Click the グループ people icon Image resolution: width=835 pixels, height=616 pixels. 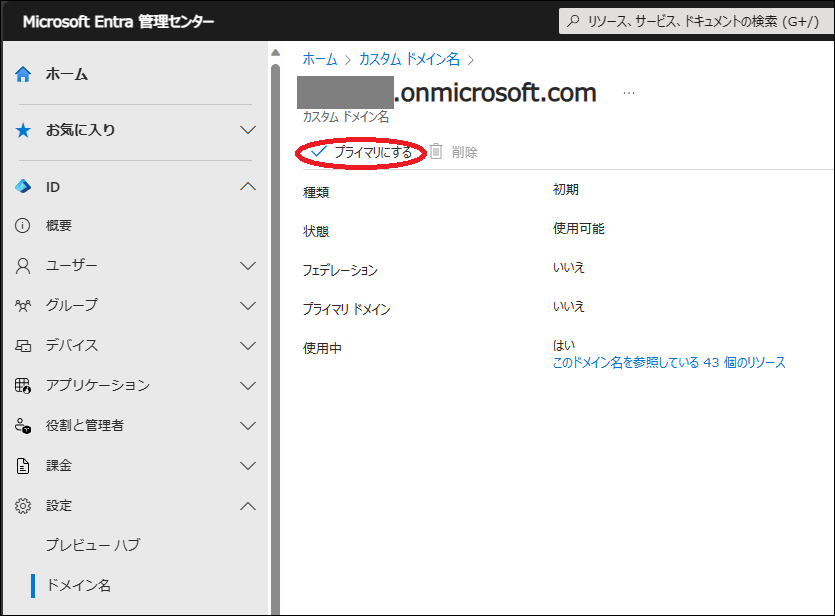22,305
